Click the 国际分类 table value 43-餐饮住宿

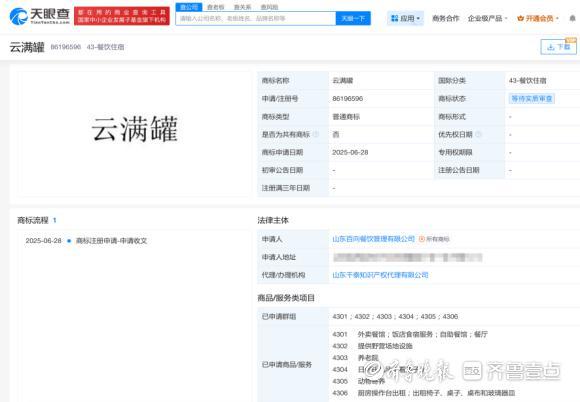(x=527, y=80)
